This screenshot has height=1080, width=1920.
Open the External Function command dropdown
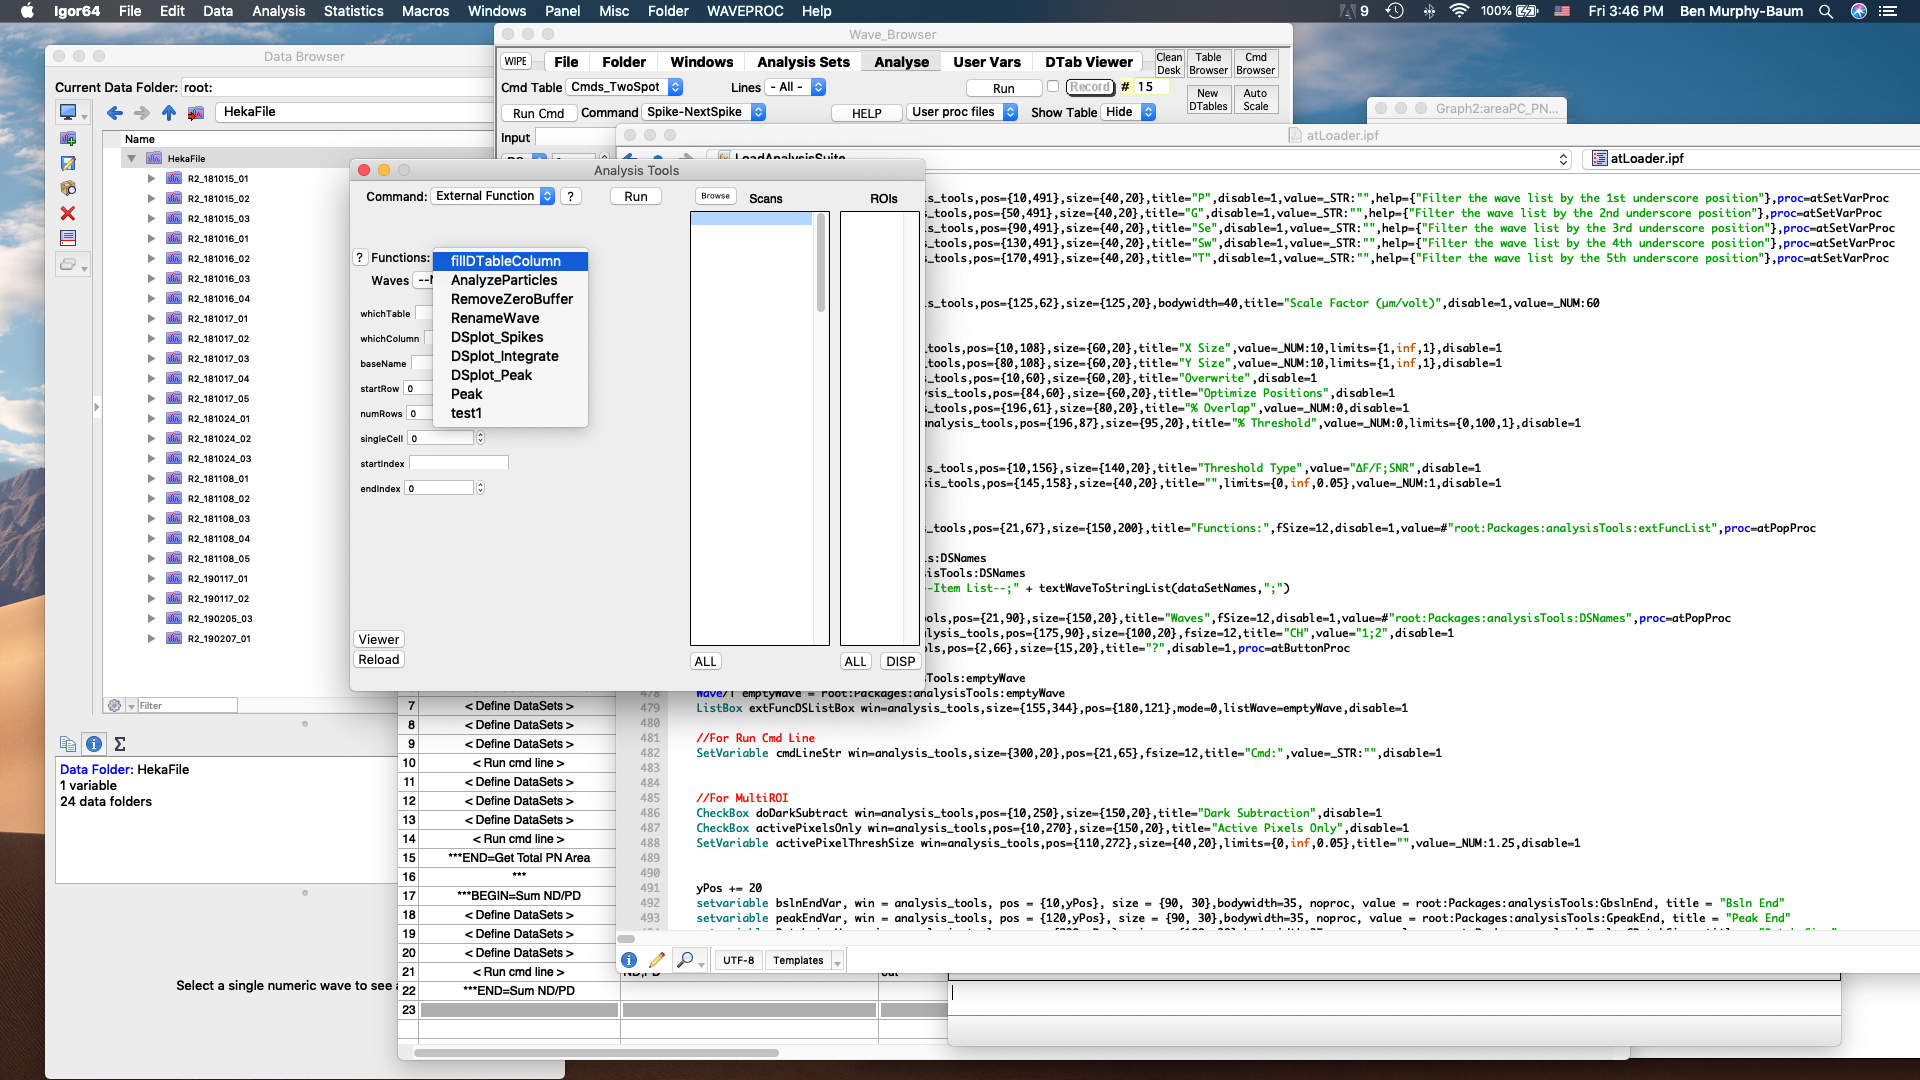coord(493,196)
